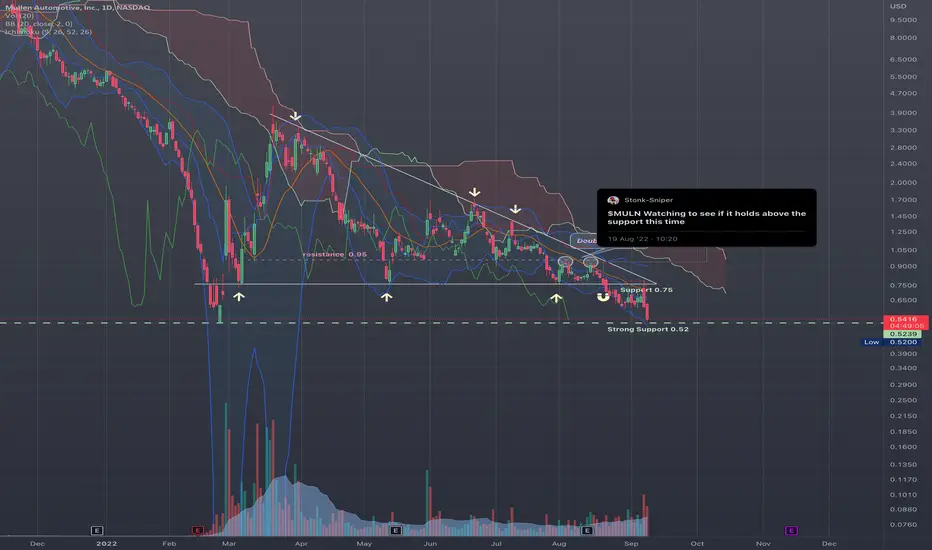The image size is (932, 550).
Task: Select the 'resistance 0.95' annotation text
Action: coord(335,254)
